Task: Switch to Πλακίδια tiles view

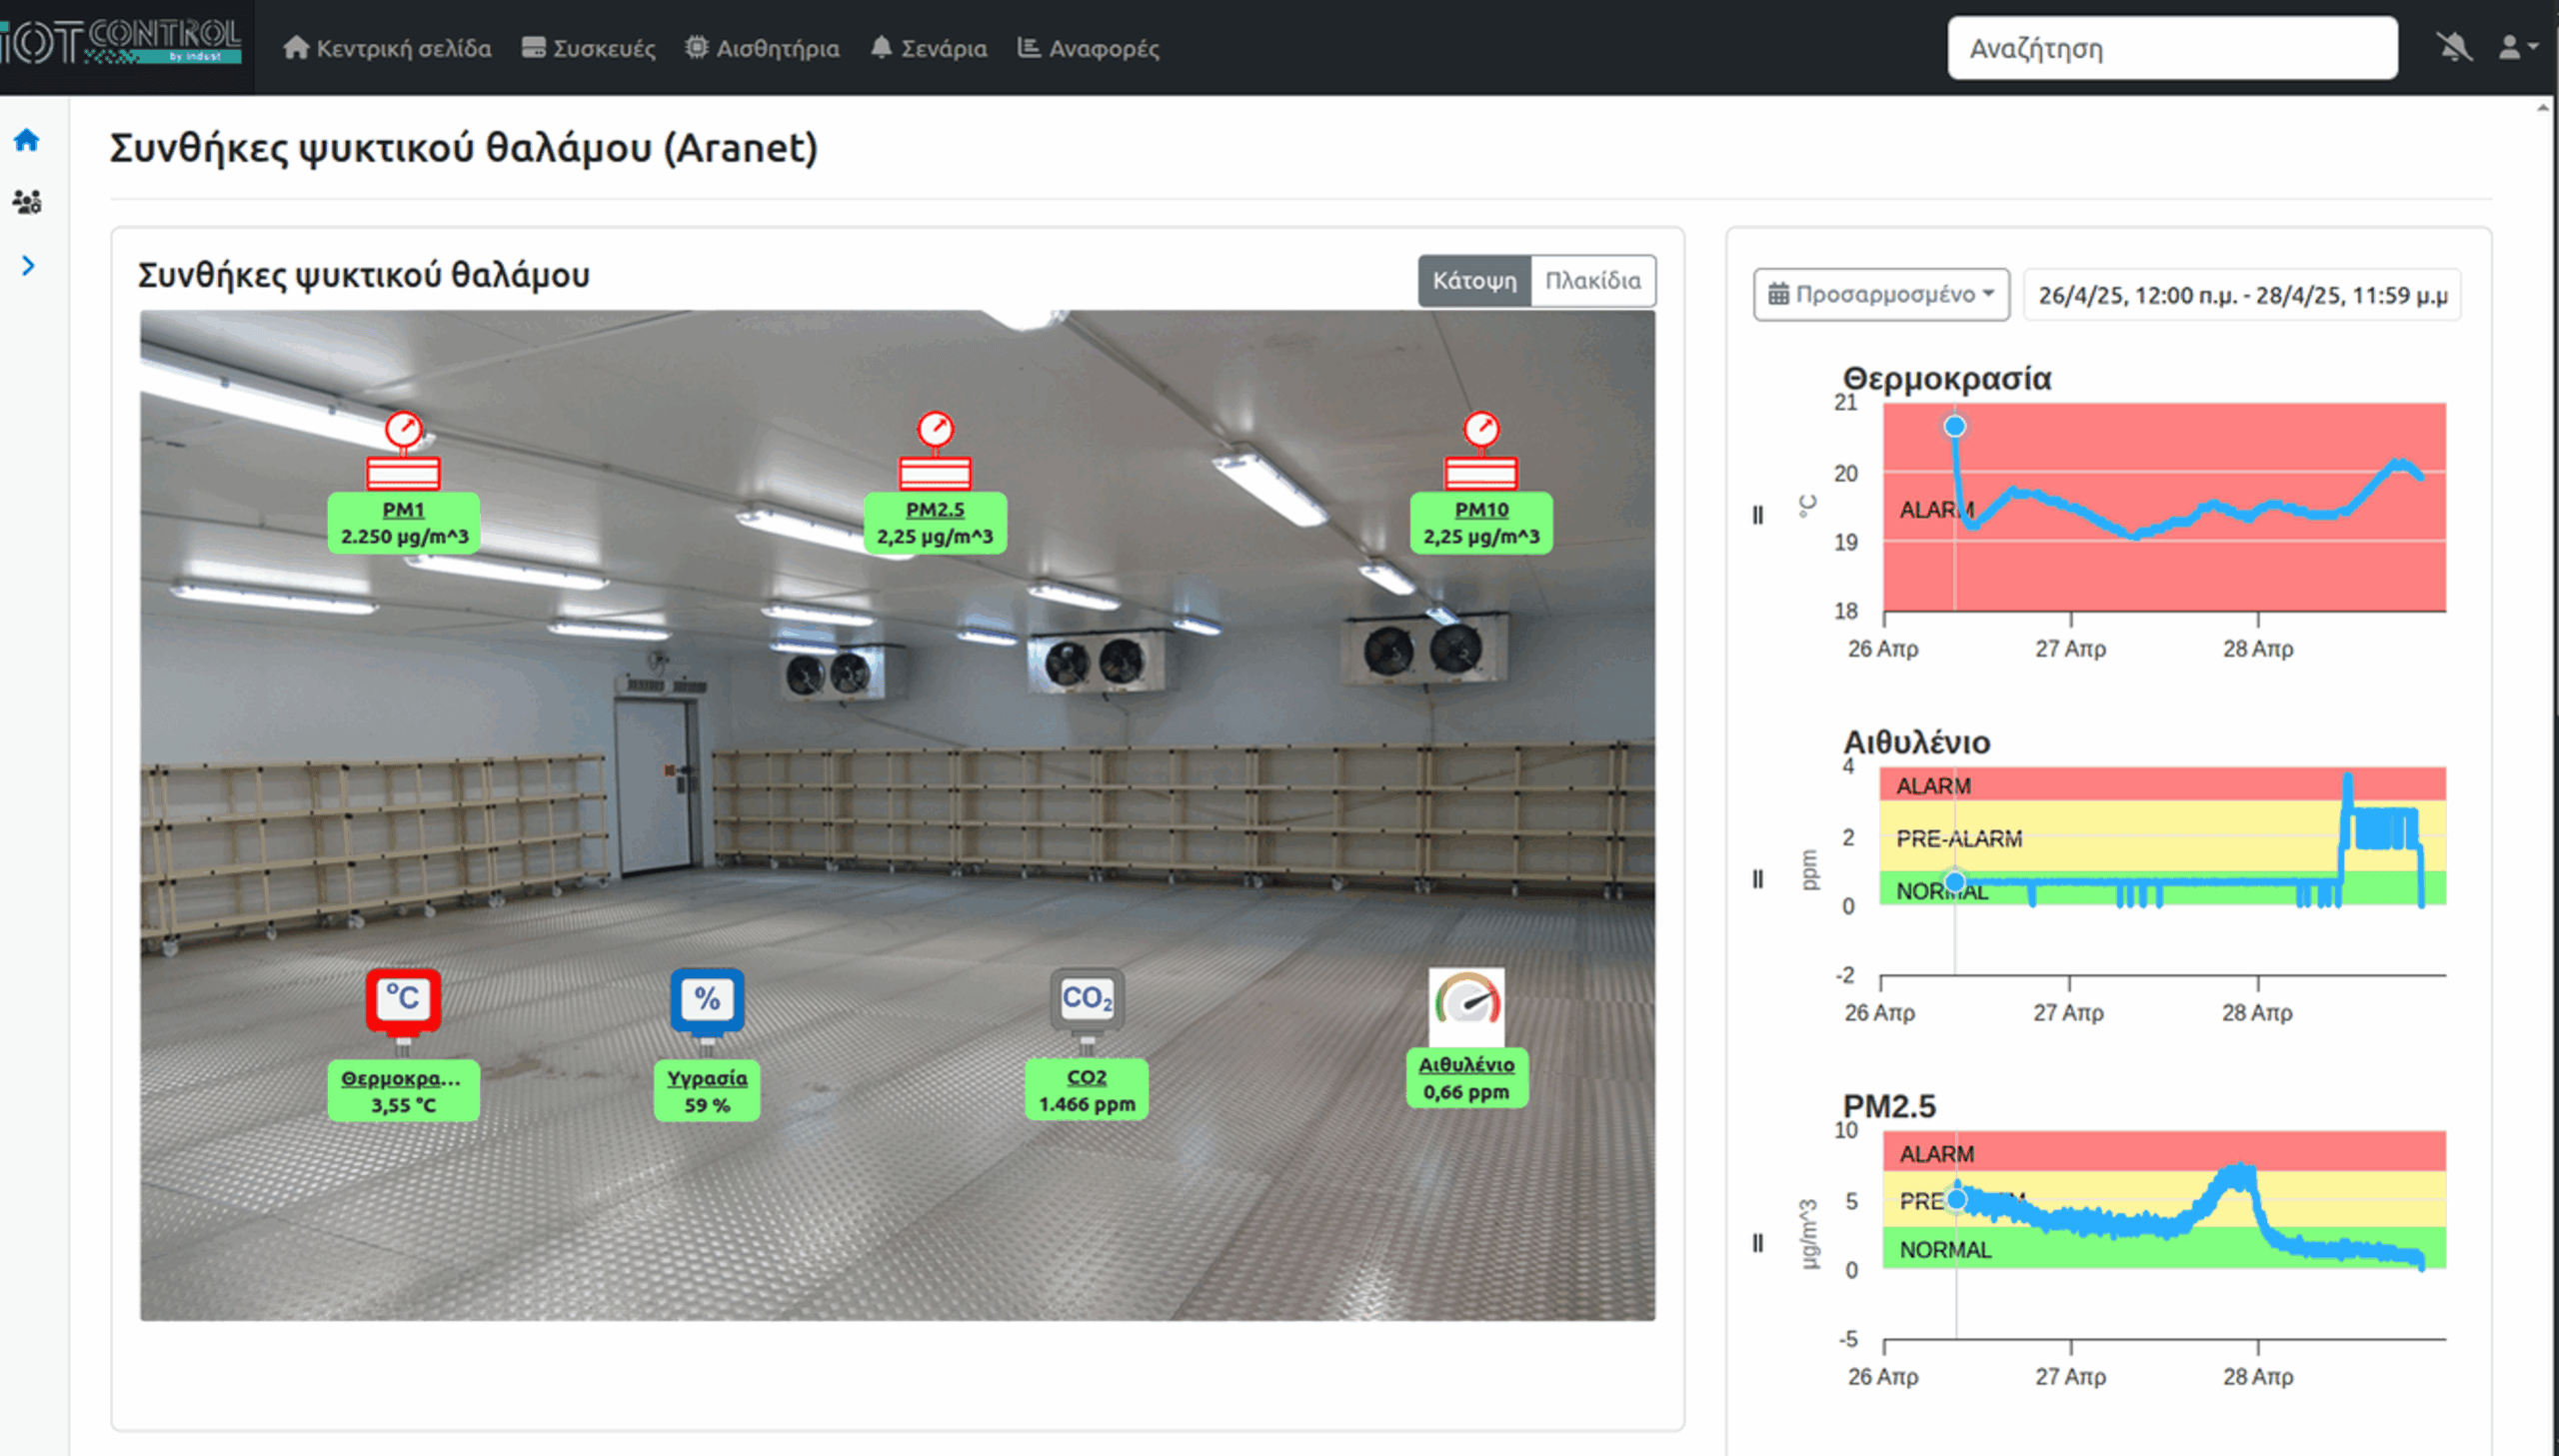Action: click(x=1592, y=281)
